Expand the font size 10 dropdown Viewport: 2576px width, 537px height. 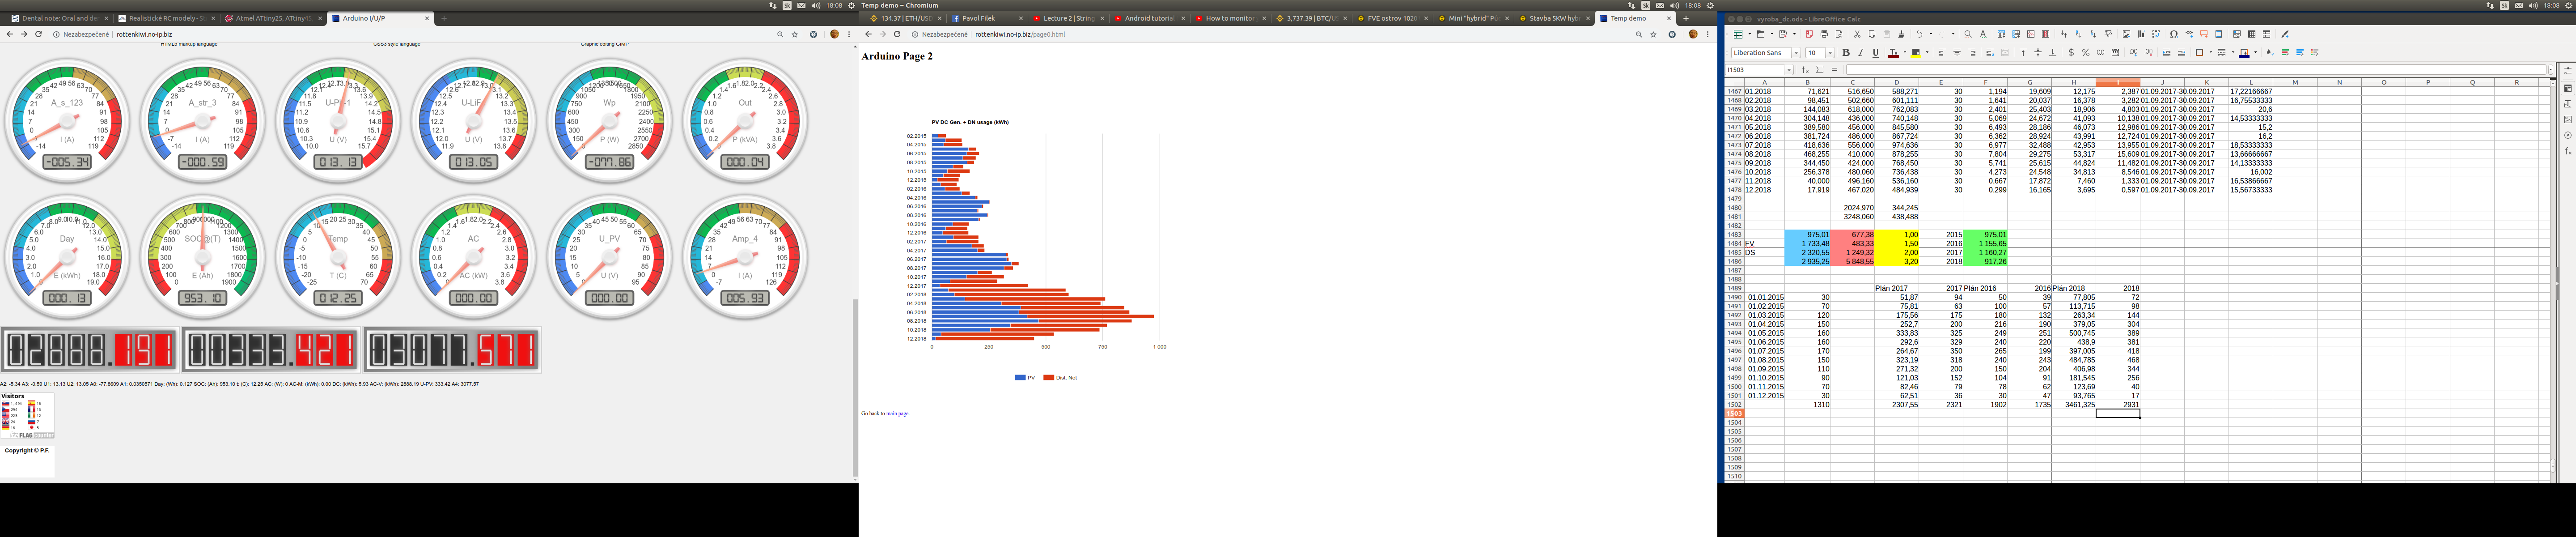coord(1830,53)
